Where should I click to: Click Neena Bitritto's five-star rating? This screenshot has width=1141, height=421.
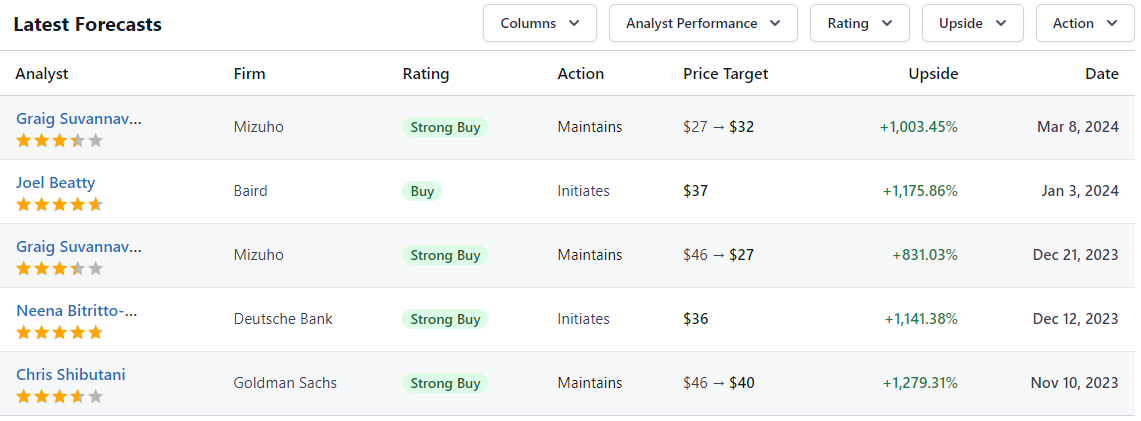(60, 332)
